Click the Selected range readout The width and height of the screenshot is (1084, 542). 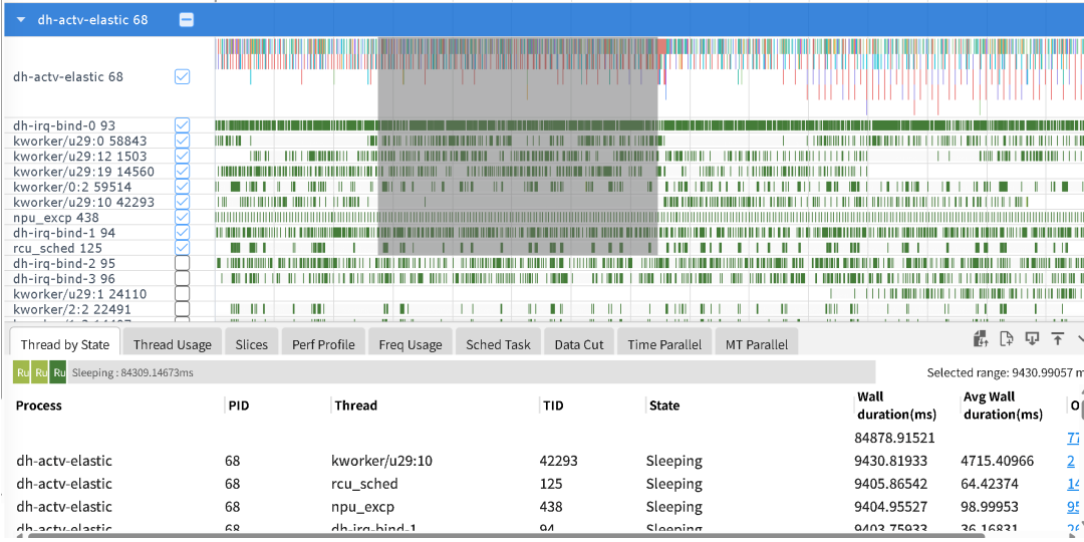point(1004,373)
